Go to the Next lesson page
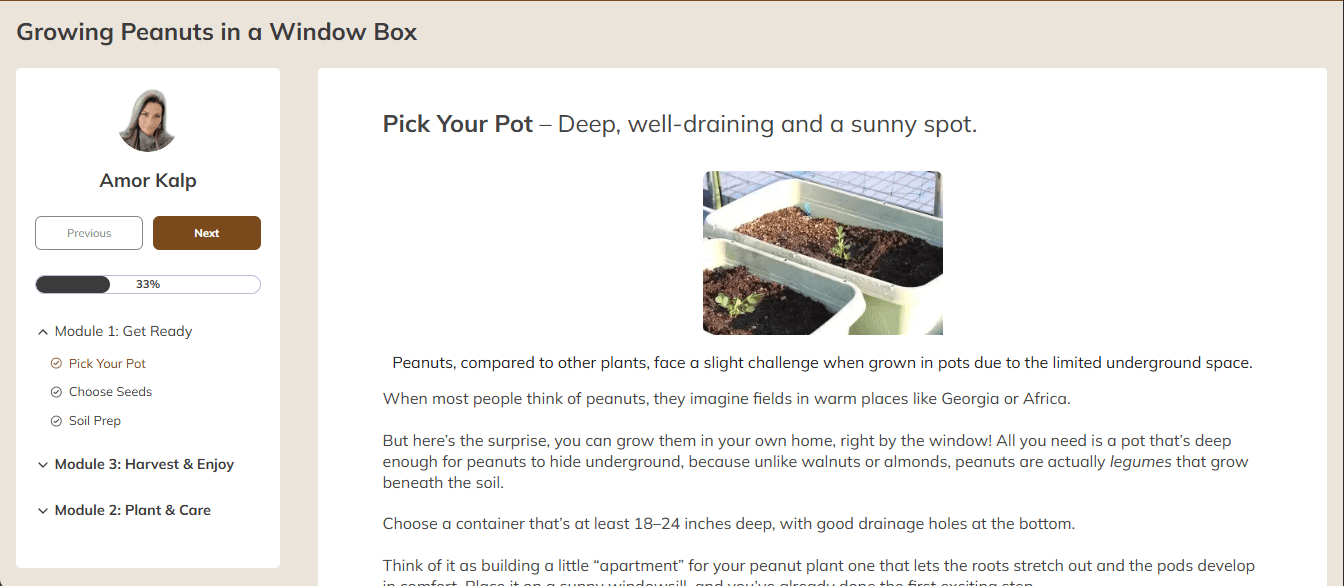 207,233
